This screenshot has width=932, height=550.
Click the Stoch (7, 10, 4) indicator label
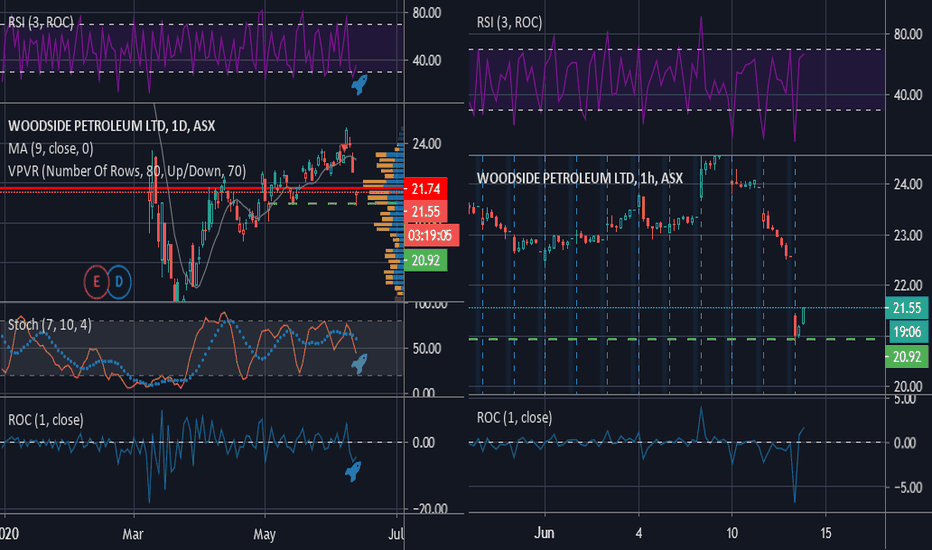50,325
